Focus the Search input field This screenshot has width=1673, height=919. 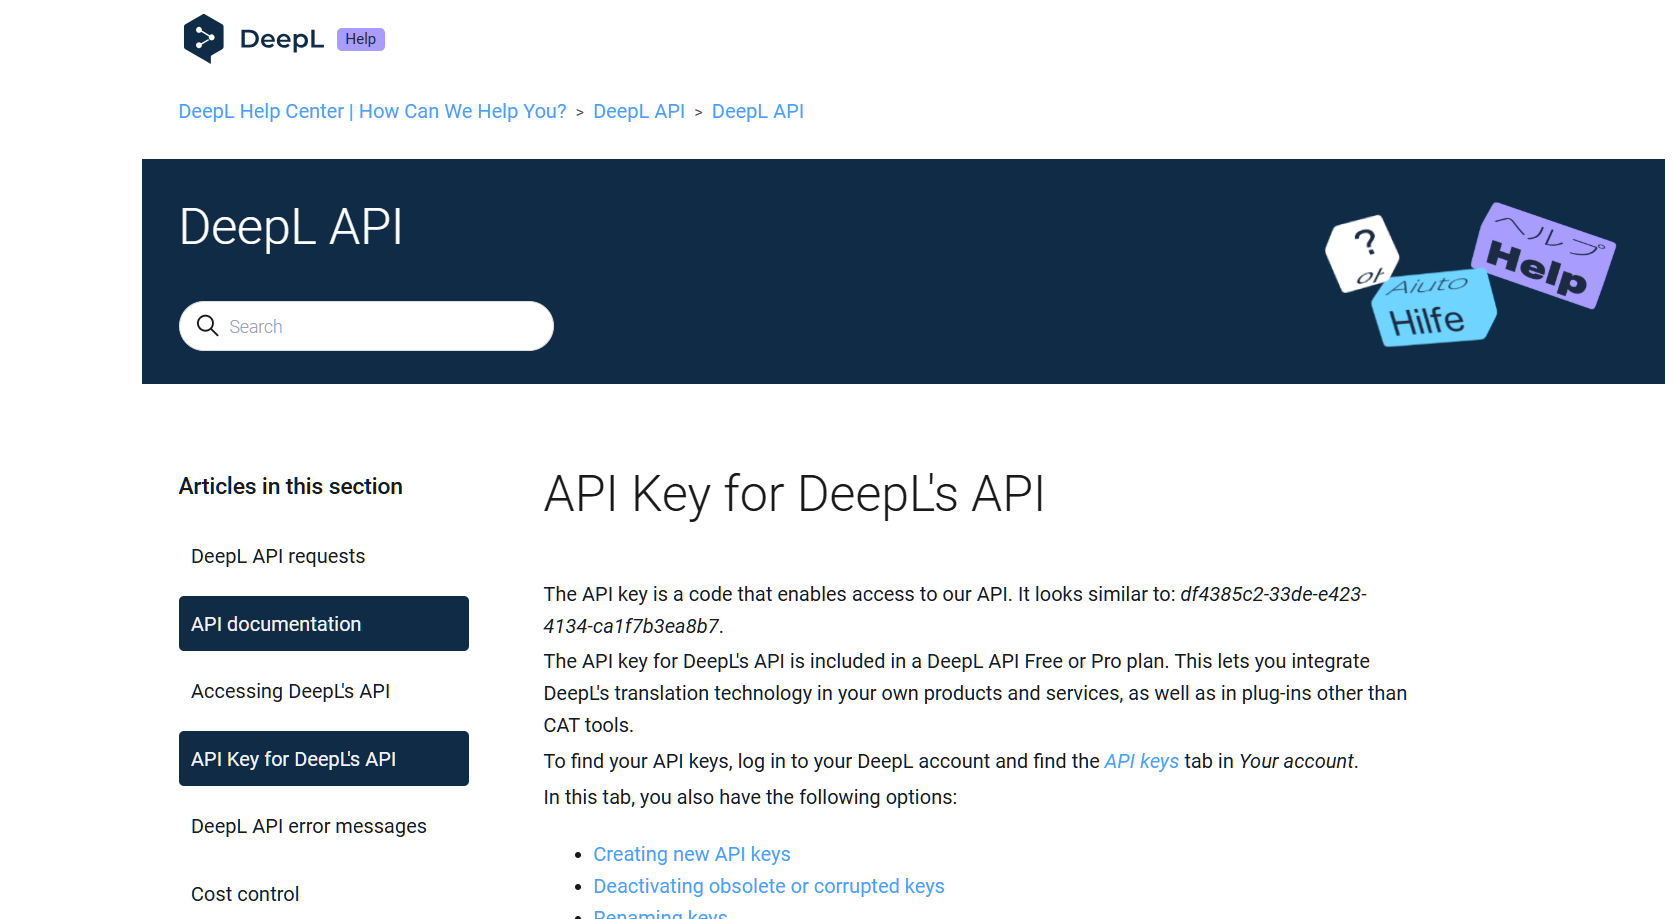tap(366, 326)
